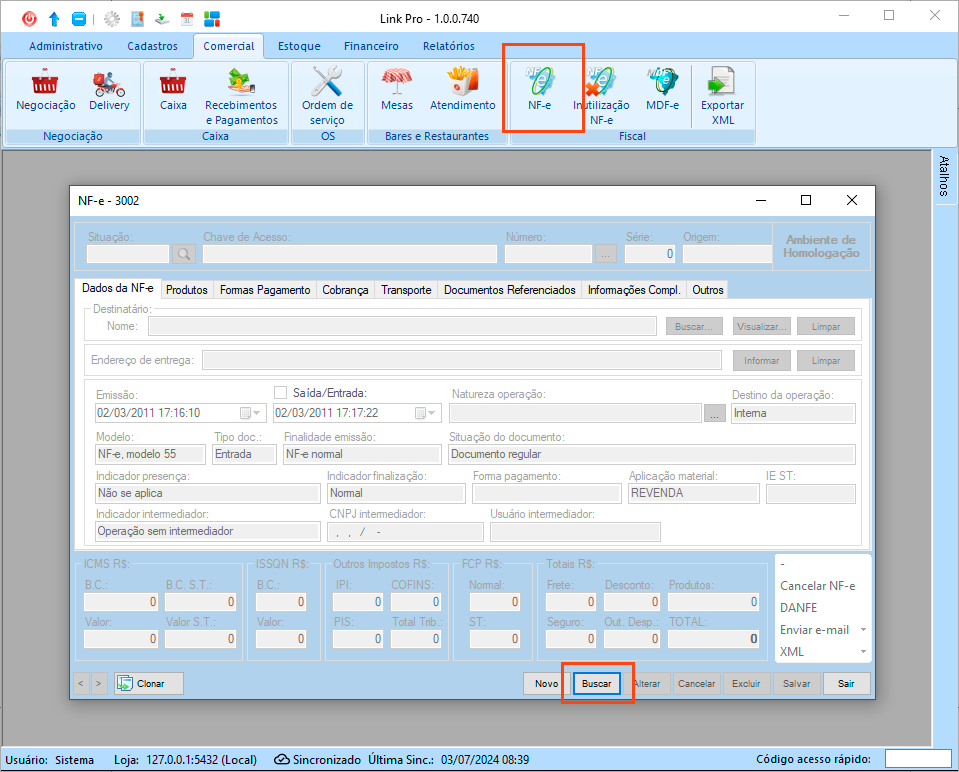Select the Transporte tab

pos(406,290)
